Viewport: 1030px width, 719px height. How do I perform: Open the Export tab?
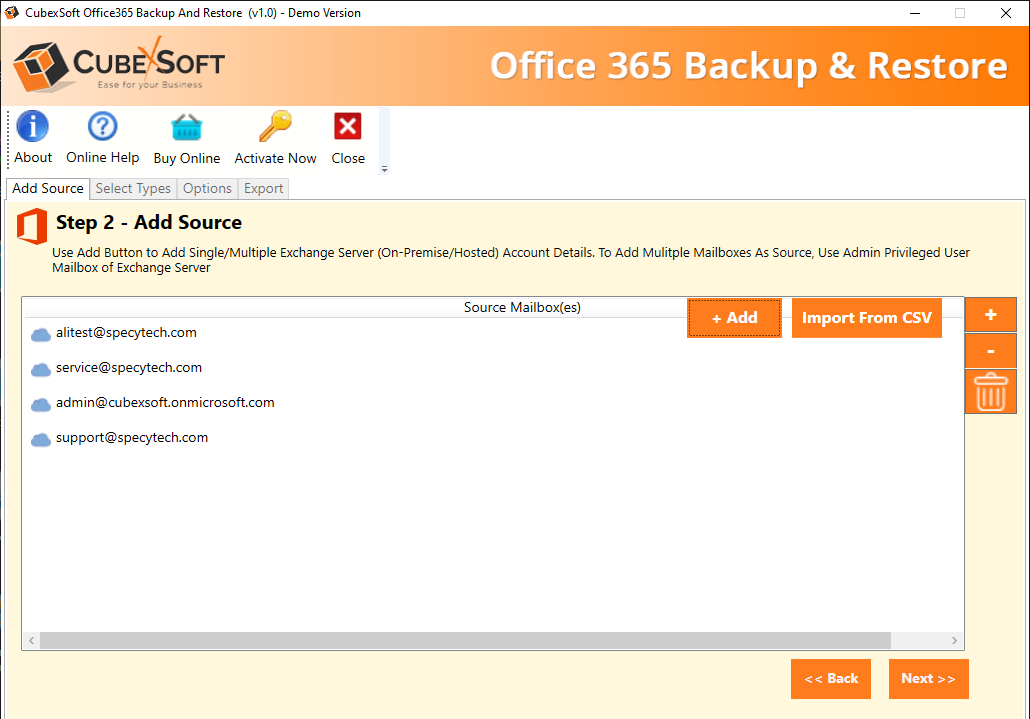[x=263, y=188]
